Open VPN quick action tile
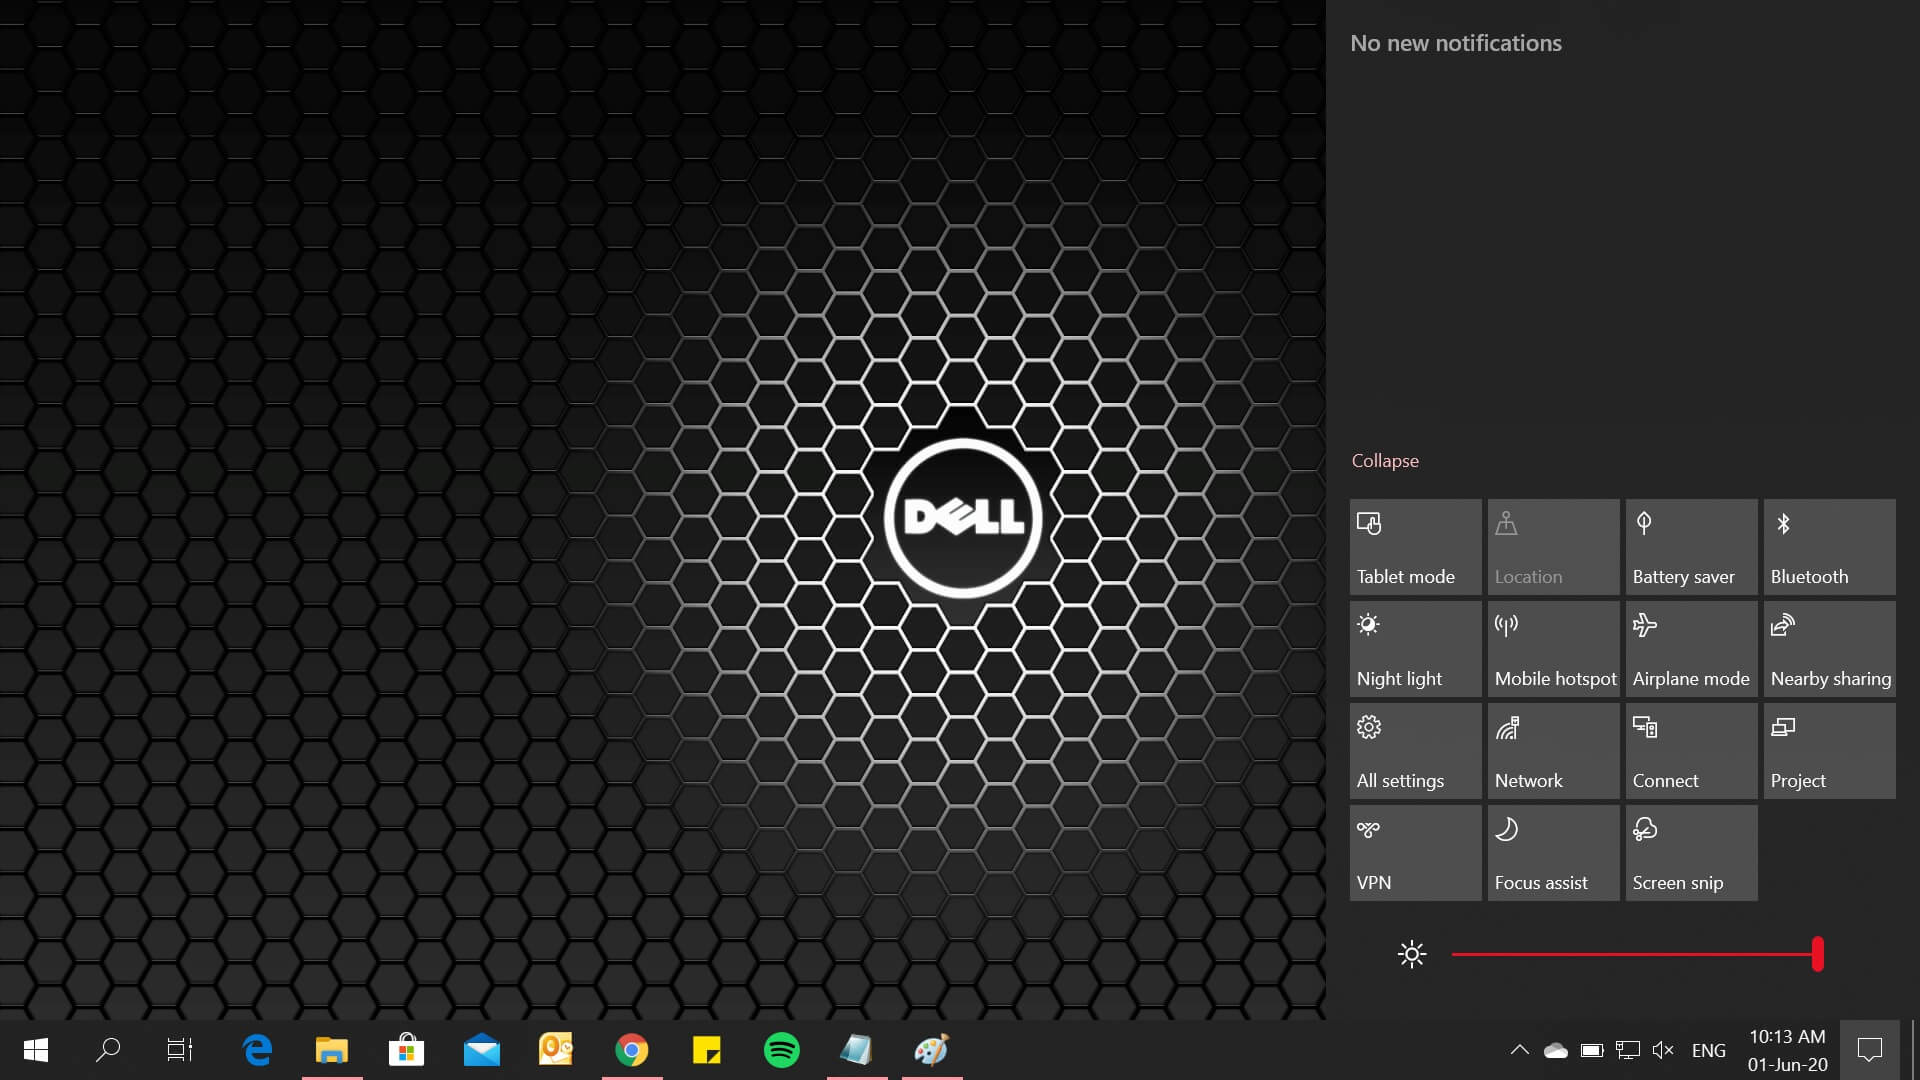Screen dimensions: 1920x1080 1415,853
